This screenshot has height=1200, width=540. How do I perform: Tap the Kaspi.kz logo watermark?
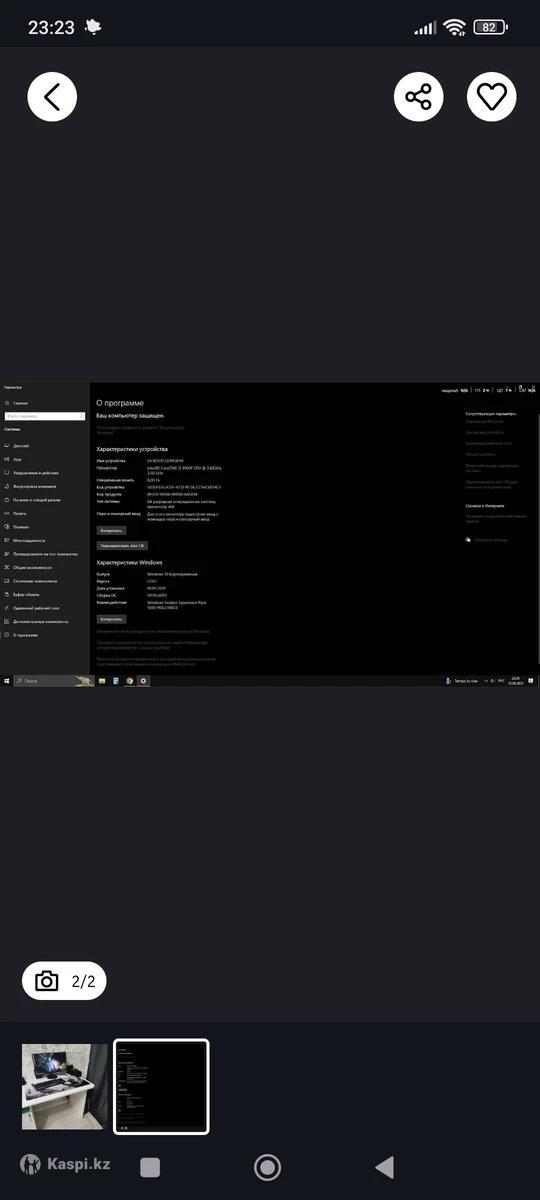(x=65, y=1165)
